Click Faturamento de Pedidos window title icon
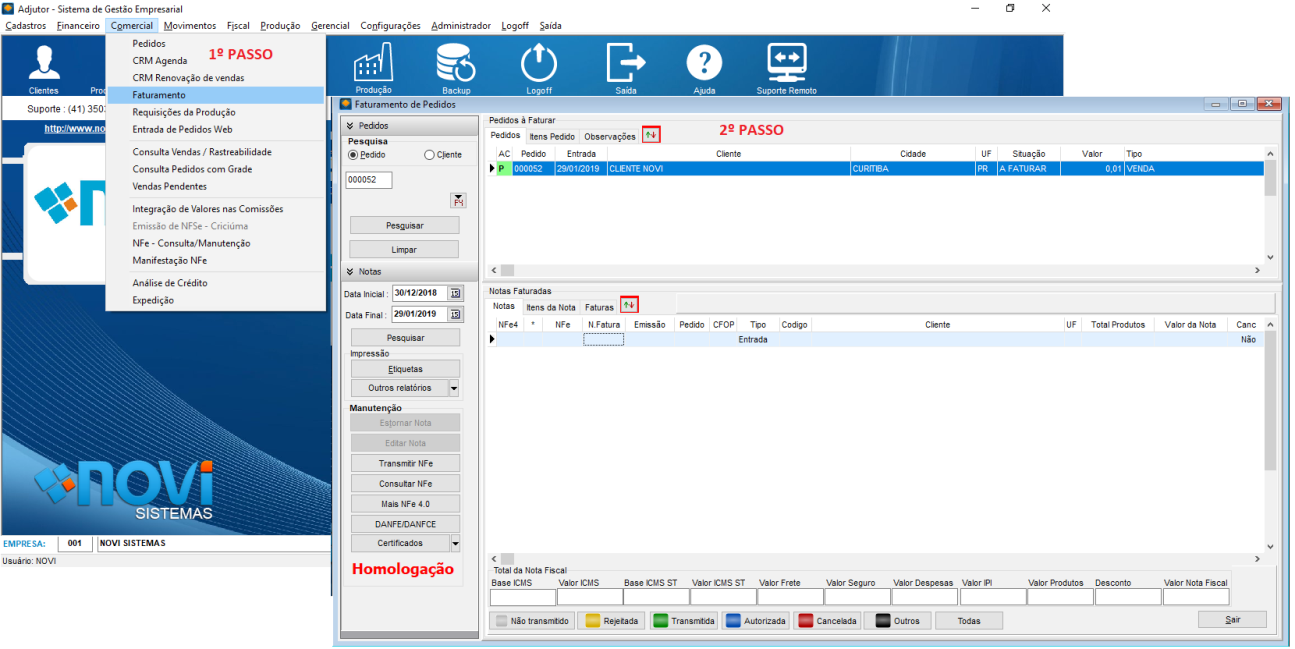This screenshot has width=1295, height=649. point(347,104)
